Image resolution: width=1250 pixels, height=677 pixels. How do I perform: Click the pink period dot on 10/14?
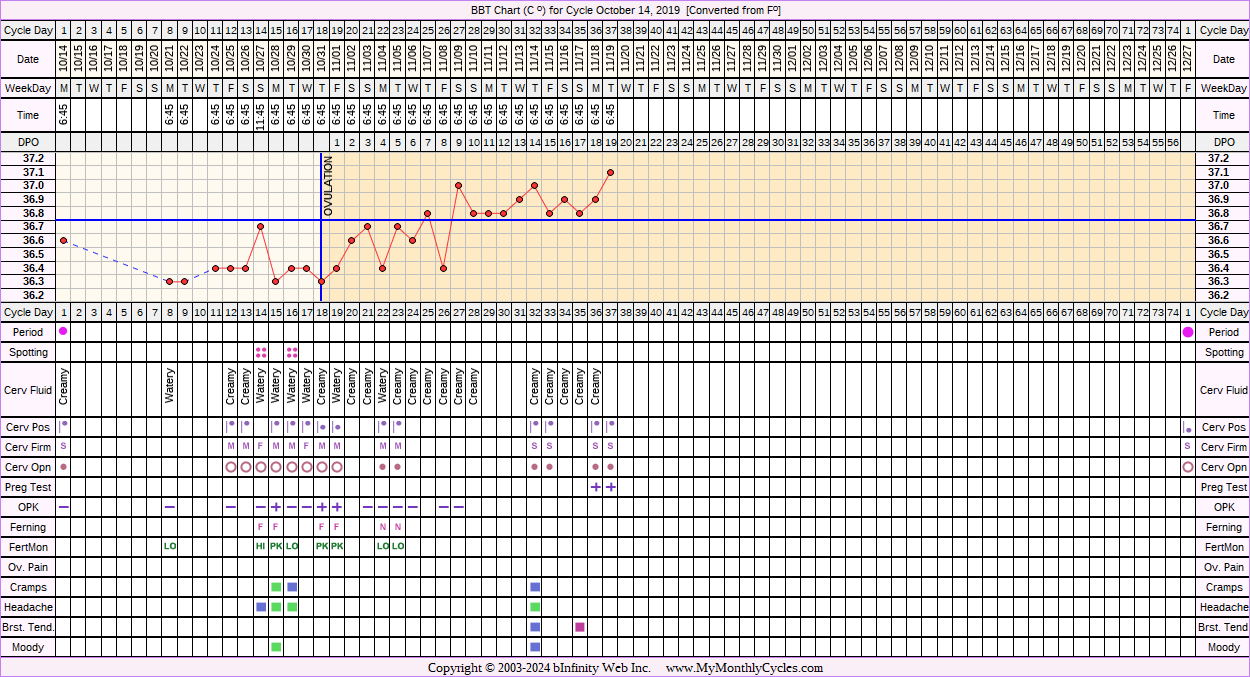(64, 331)
